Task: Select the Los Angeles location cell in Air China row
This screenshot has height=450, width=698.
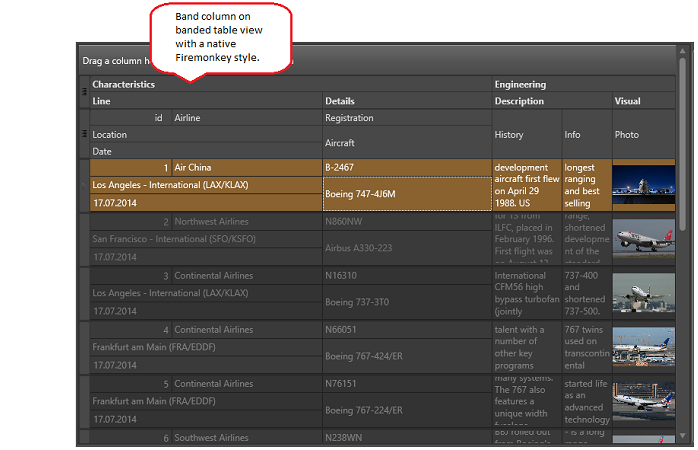Action: coord(206,185)
